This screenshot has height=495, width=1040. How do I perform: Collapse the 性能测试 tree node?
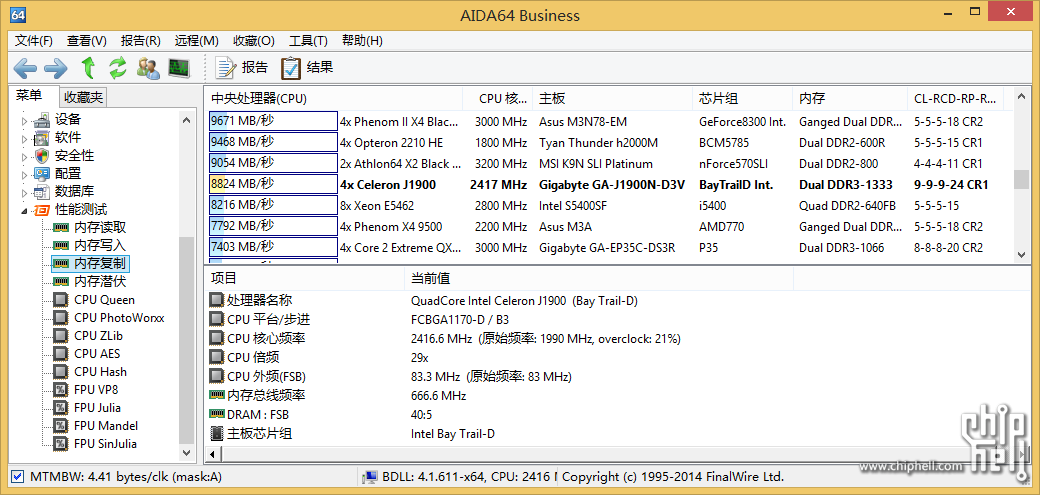(25, 210)
